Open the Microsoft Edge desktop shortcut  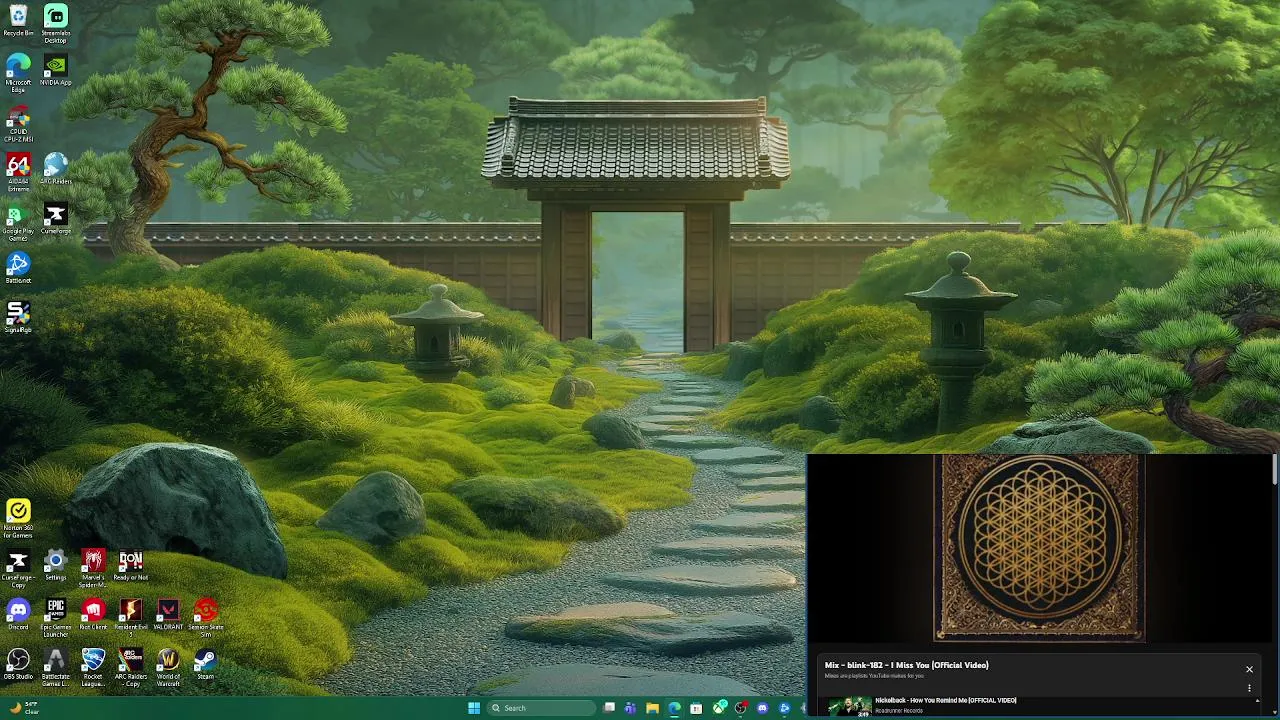(x=18, y=73)
